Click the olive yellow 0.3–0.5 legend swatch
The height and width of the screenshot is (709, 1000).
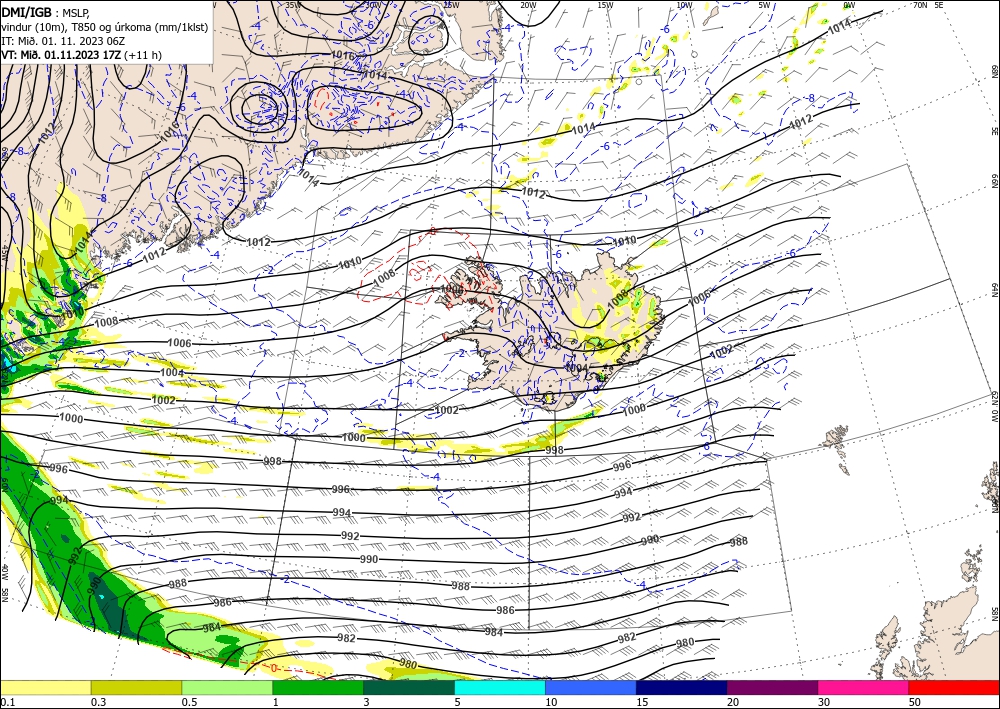point(136,687)
